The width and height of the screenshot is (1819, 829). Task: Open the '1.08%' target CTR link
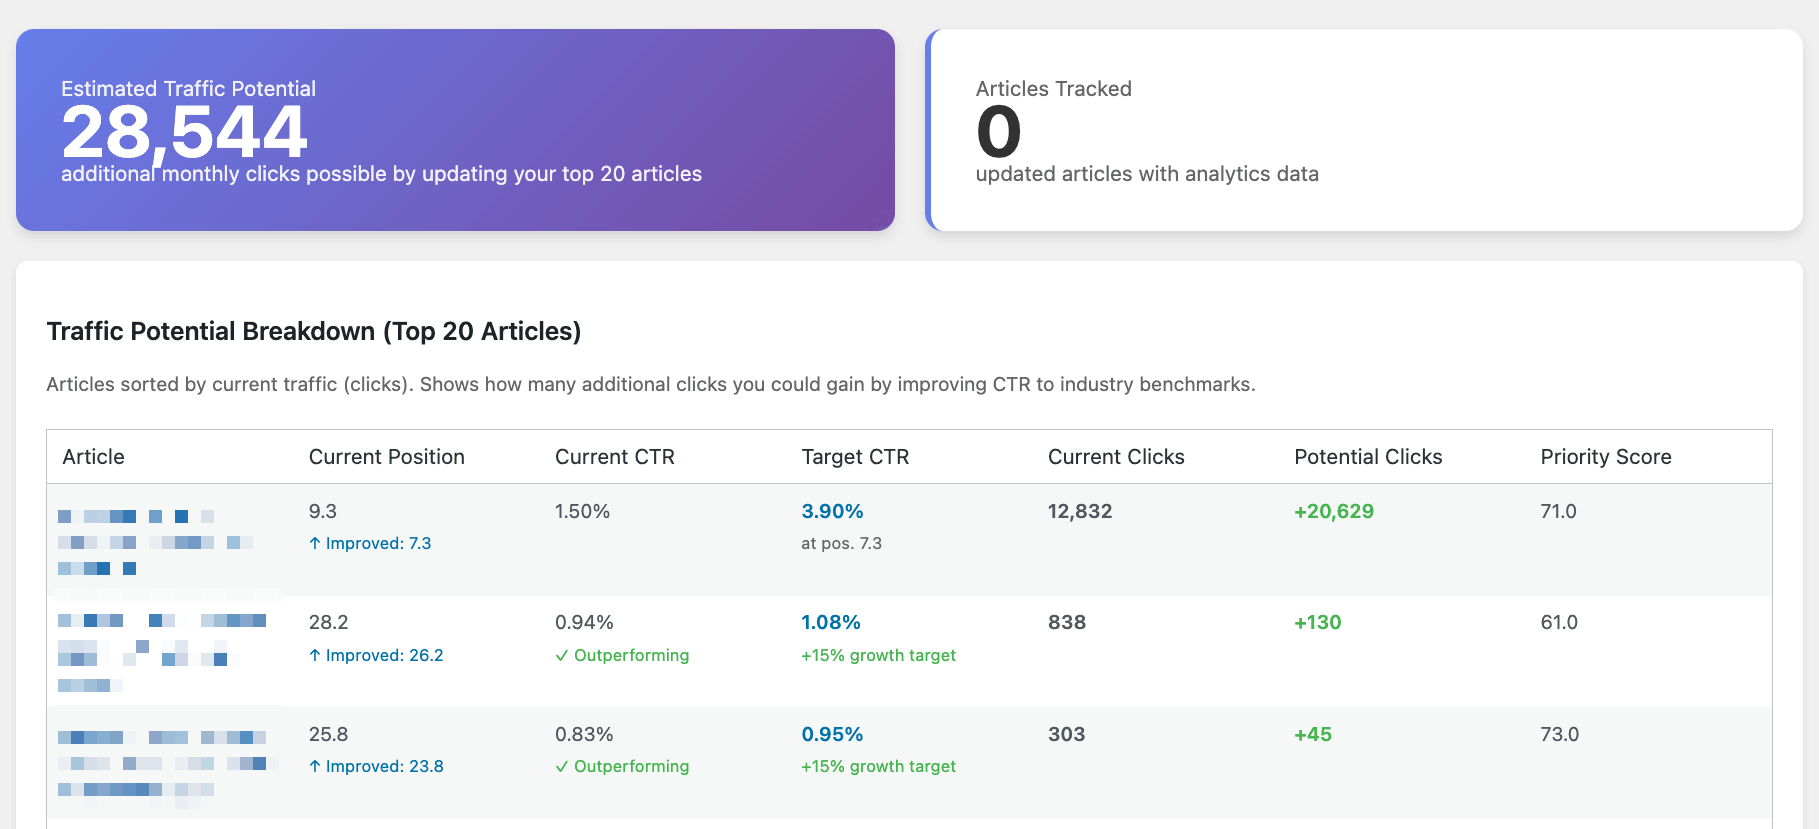(x=830, y=622)
